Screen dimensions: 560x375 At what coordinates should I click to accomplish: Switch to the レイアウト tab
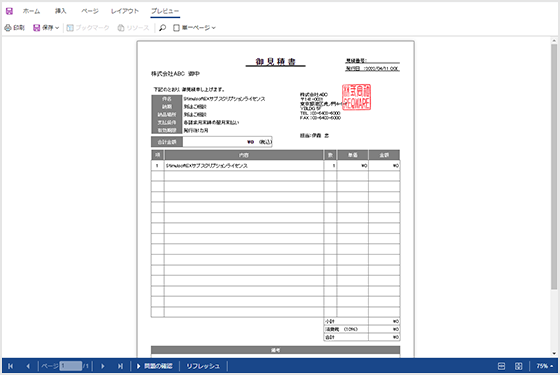point(125,11)
